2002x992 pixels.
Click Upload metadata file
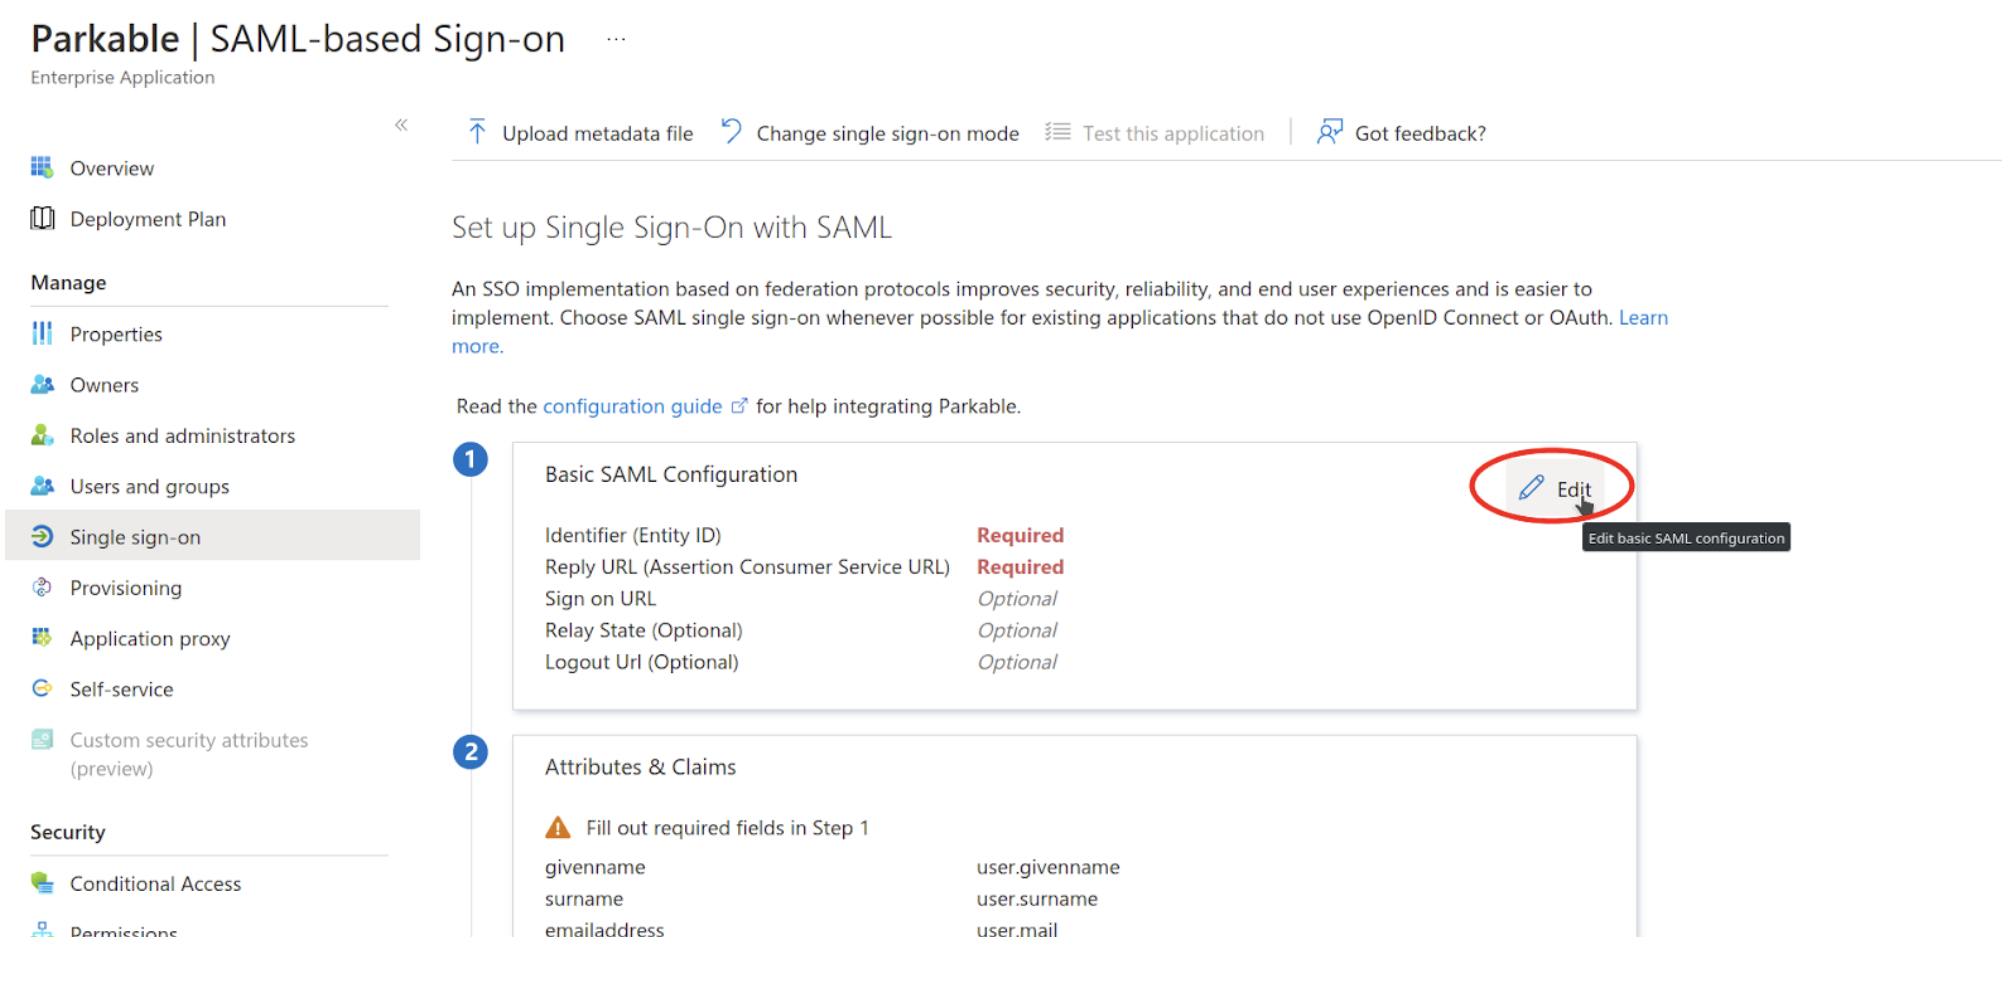(580, 133)
